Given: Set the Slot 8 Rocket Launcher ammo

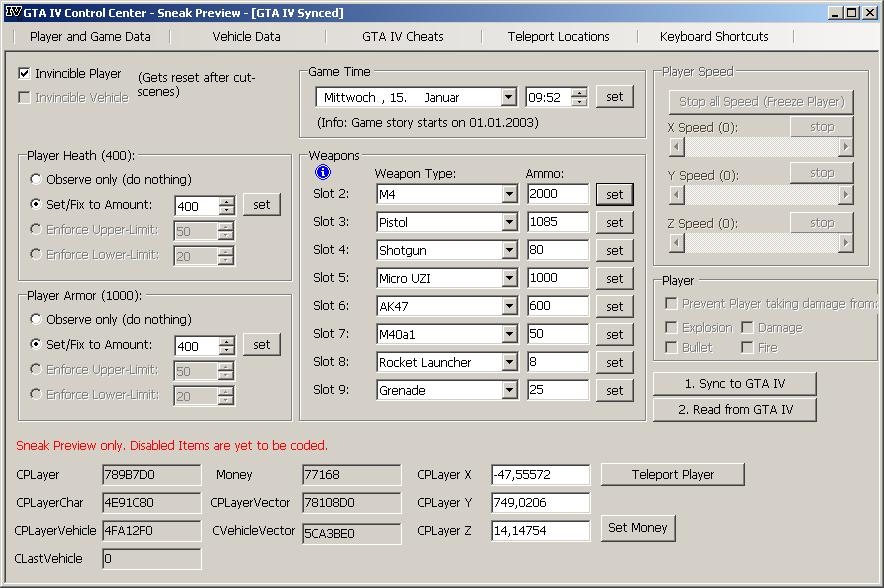Looking at the screenshot, I should 615,362.
